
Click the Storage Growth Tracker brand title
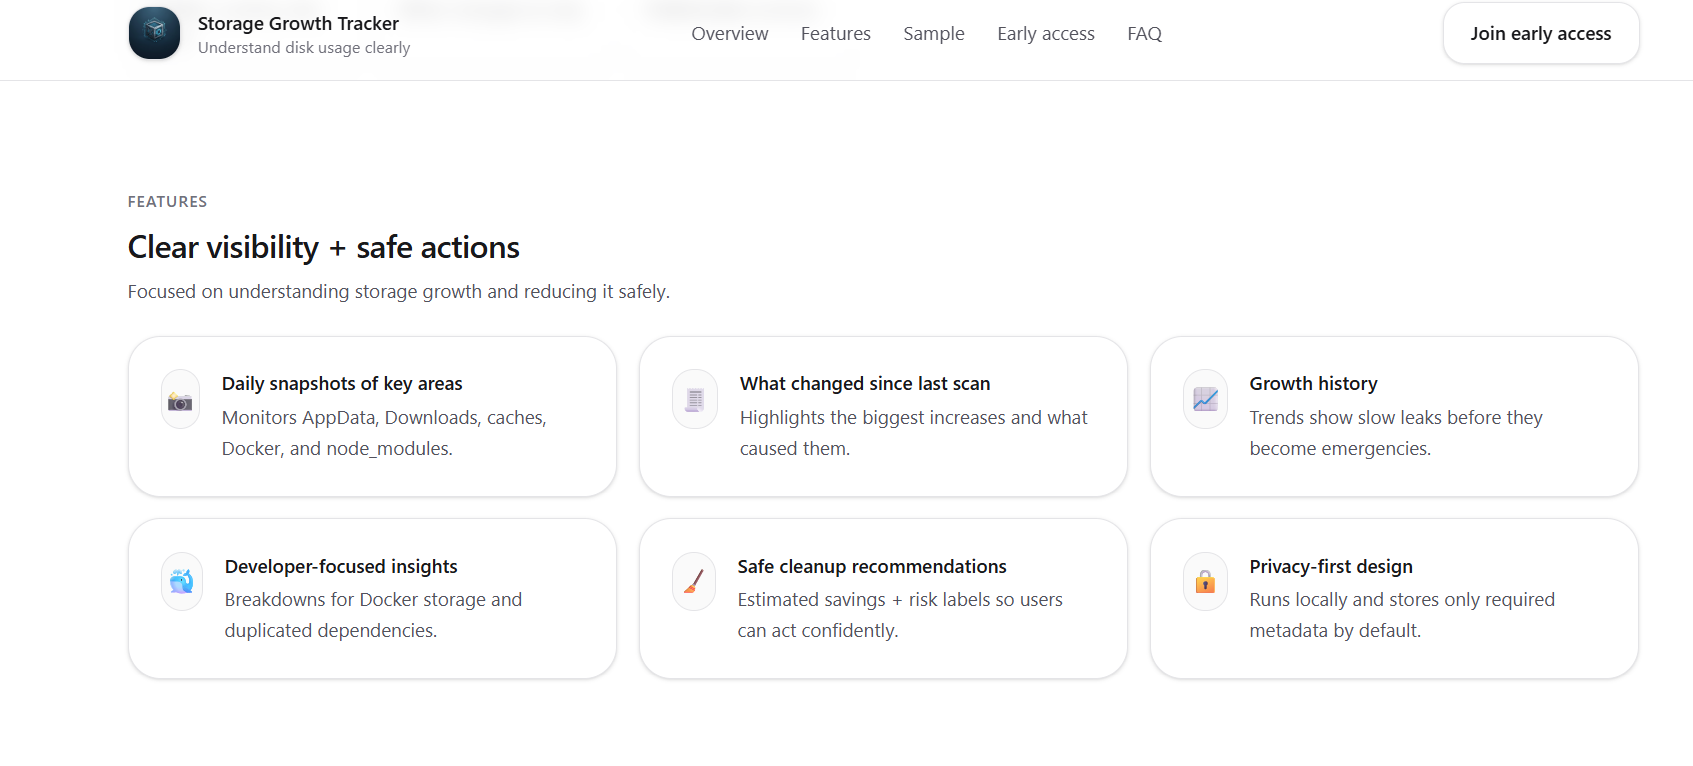[298, 23]
